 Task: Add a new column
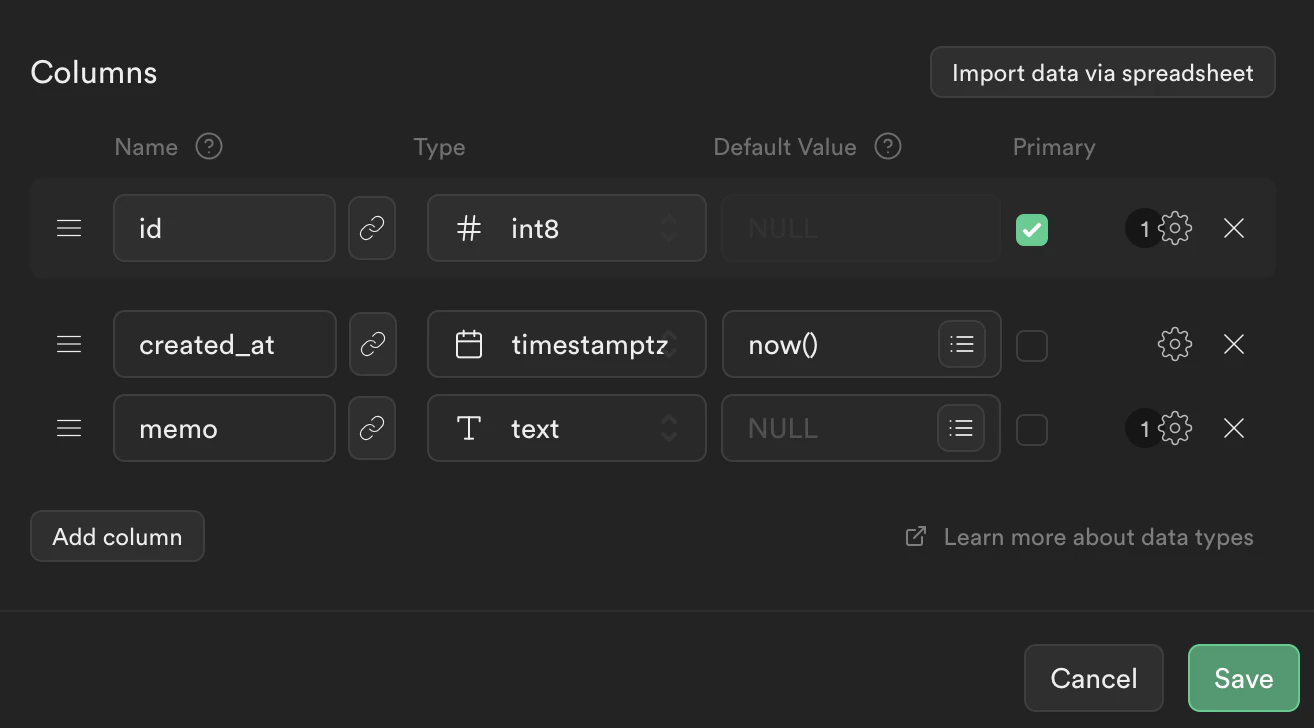[117, 536]
